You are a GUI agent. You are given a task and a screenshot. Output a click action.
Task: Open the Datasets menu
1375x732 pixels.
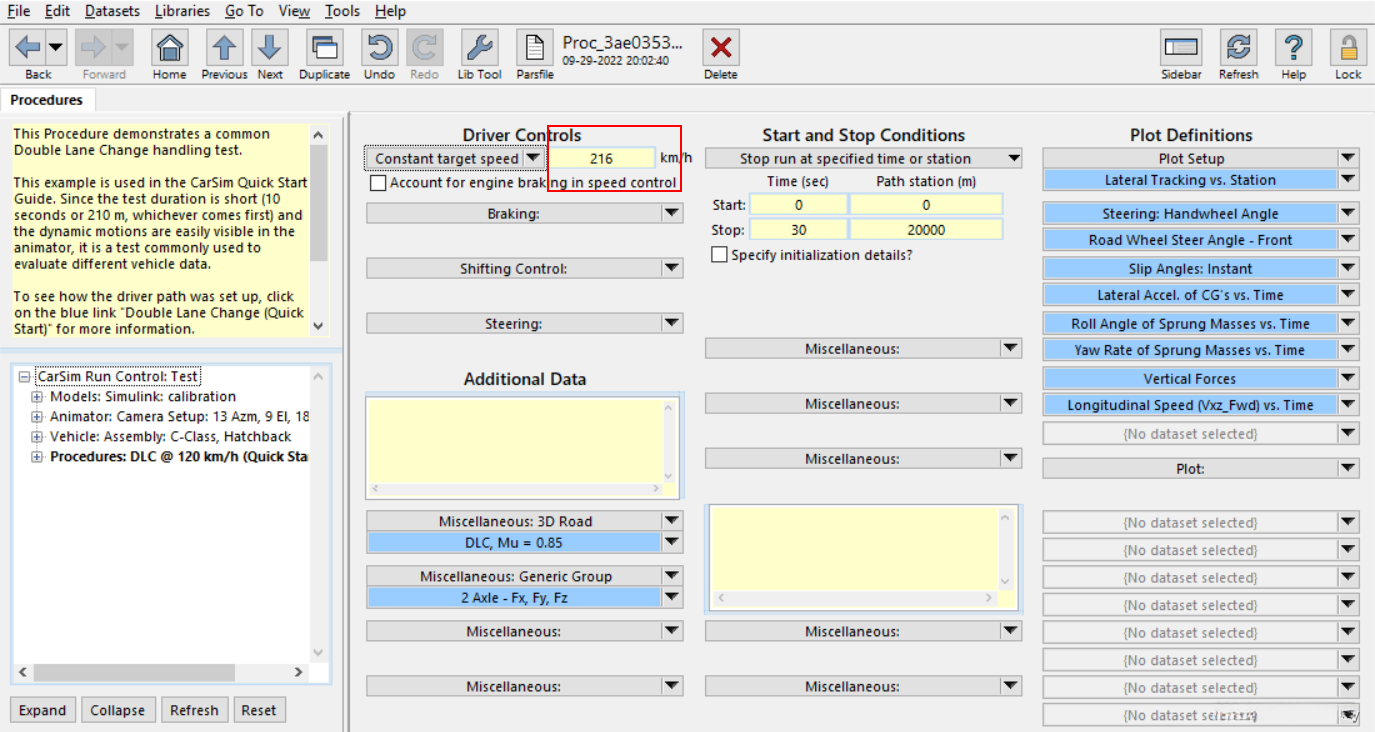coord(112,11)
